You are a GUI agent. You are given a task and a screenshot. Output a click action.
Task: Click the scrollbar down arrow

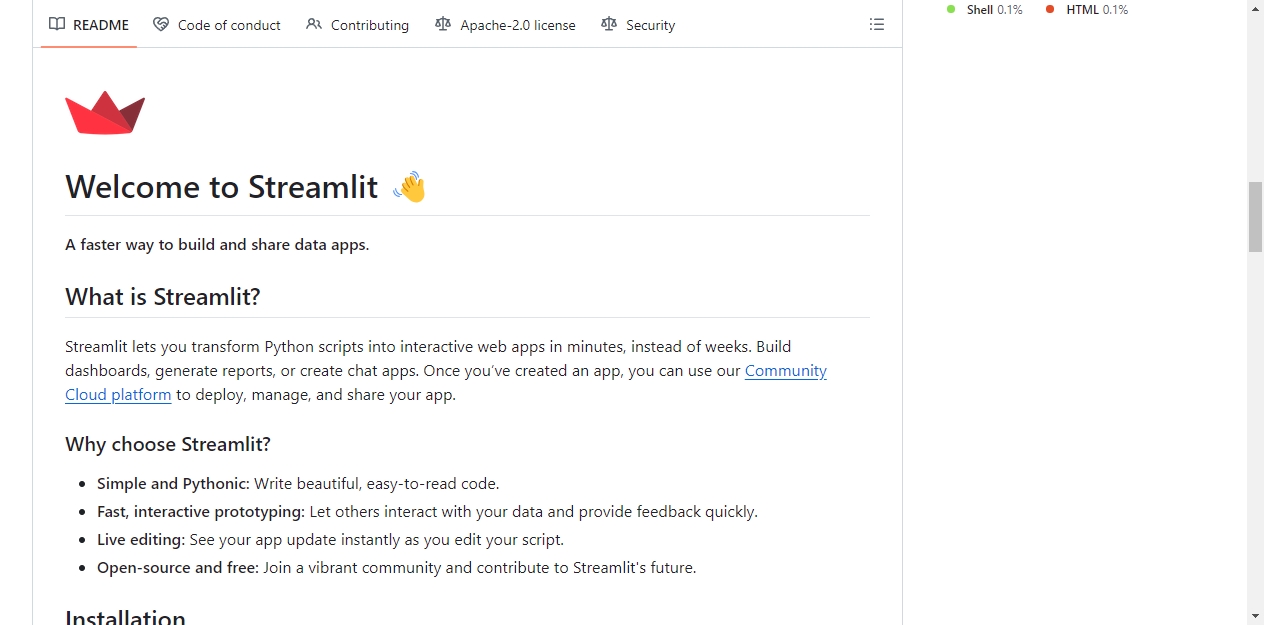1256,616
